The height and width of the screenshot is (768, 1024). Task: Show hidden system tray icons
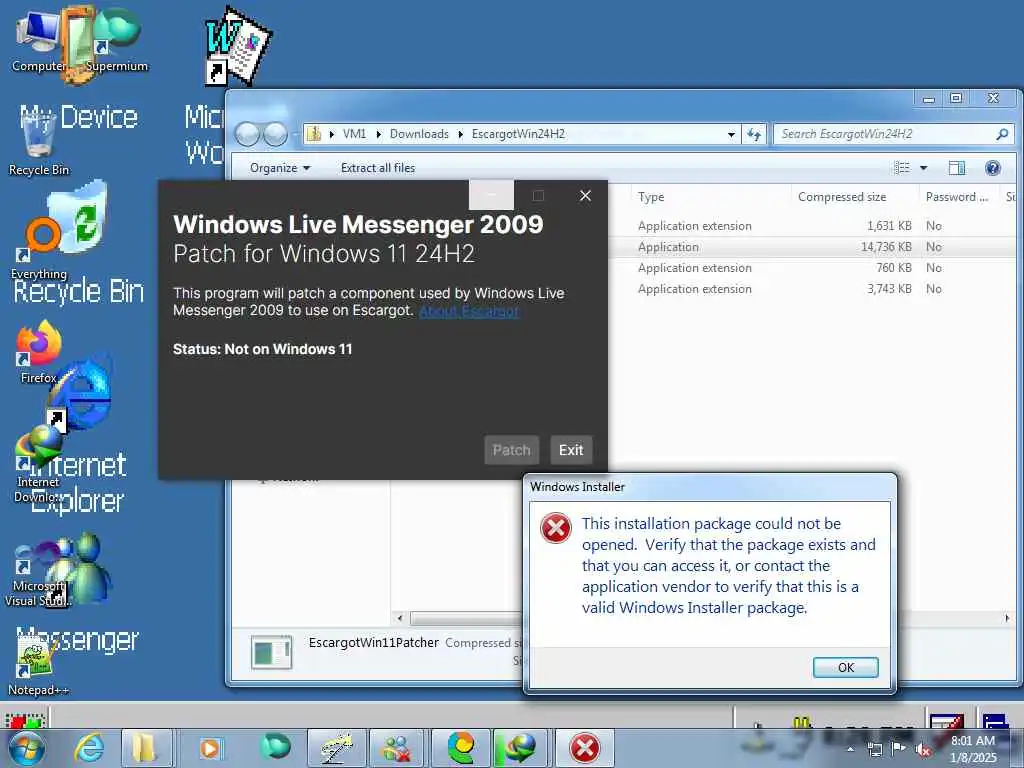850,749
